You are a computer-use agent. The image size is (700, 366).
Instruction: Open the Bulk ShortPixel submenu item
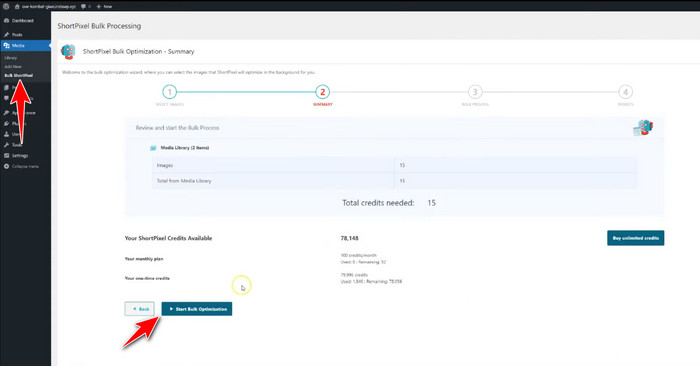[x=19, y=75]
